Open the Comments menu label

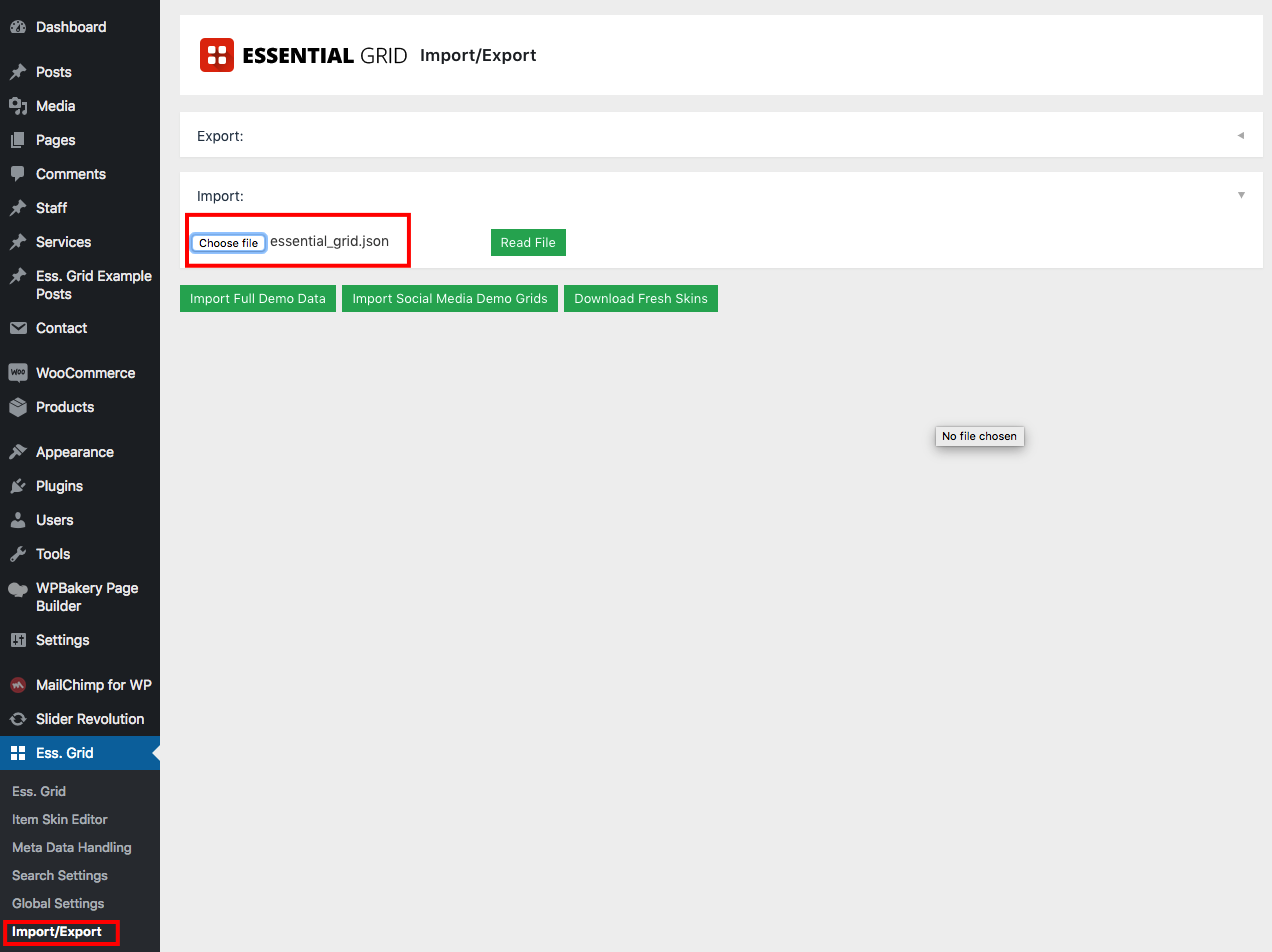tap(71, 174)
